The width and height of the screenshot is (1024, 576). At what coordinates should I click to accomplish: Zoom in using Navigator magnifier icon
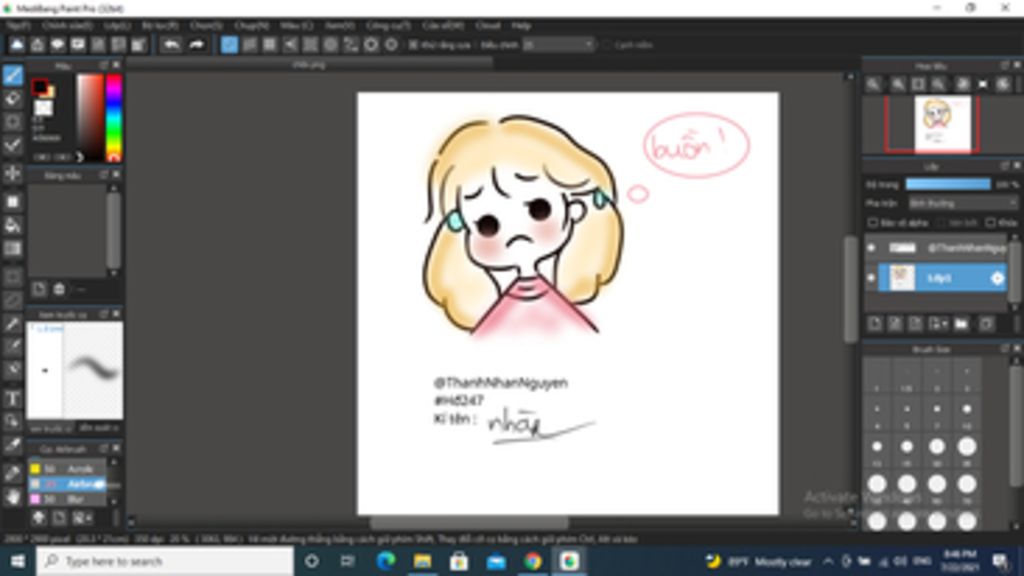tap(898, 84)
